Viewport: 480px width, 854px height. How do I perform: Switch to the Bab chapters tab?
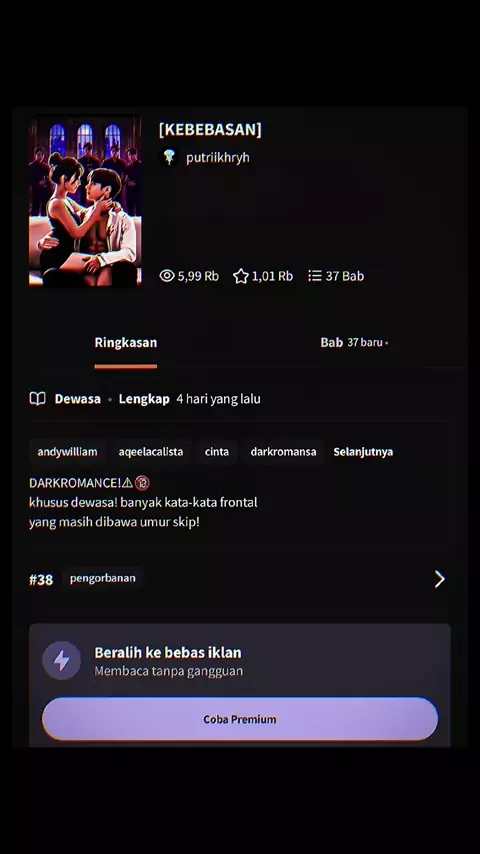[331, 343]
